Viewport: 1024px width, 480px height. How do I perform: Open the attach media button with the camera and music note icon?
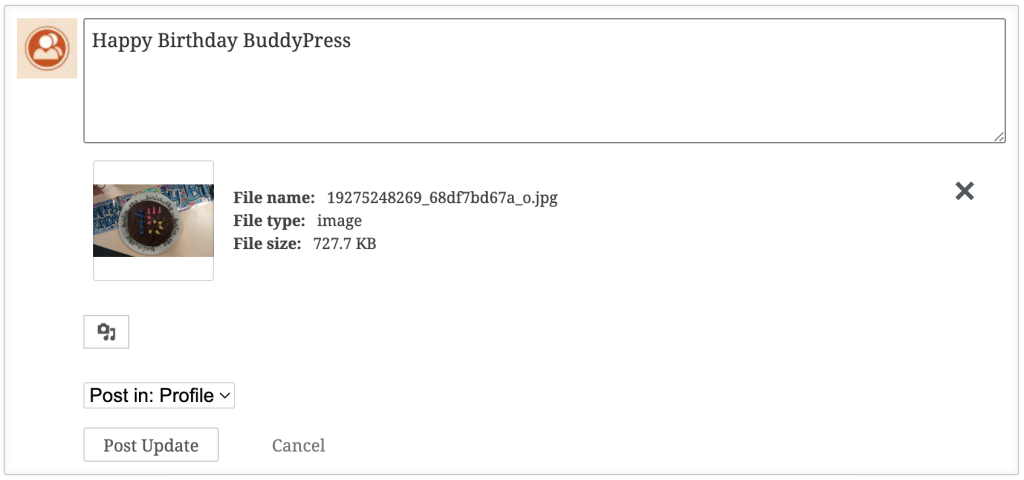(106, 332)
